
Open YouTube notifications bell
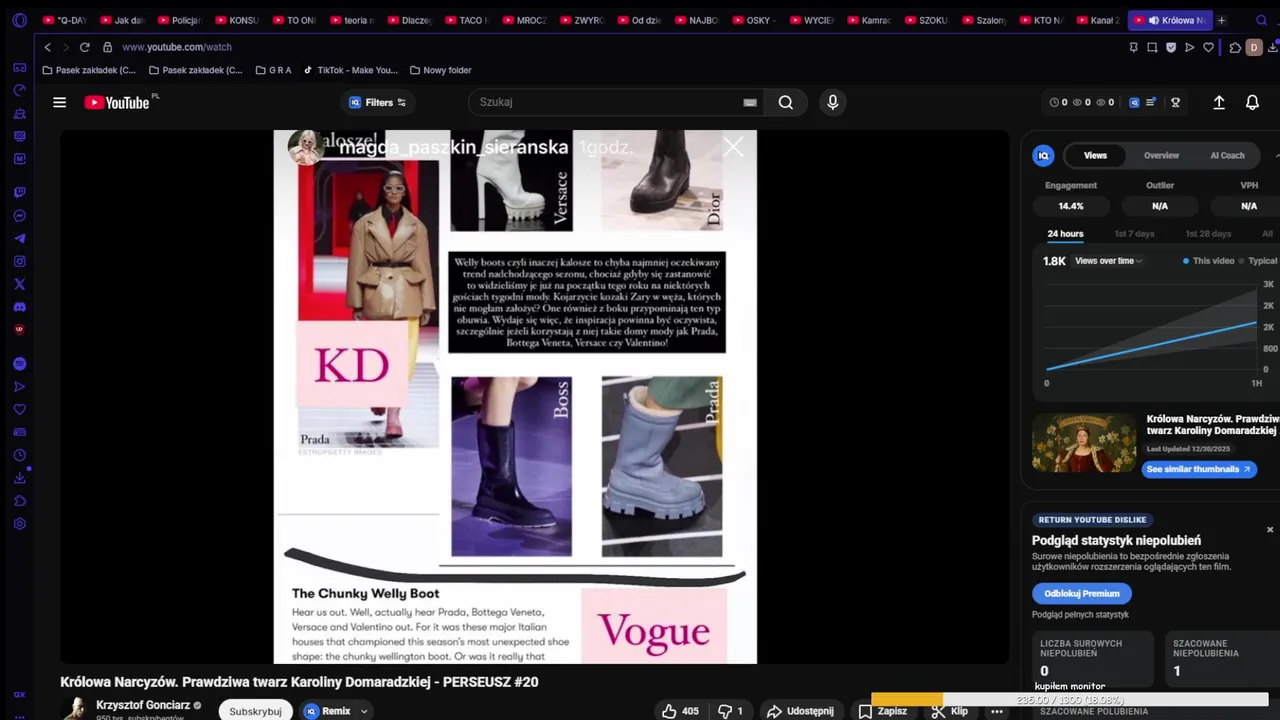pyautogui.click(x=1252, y=102)
